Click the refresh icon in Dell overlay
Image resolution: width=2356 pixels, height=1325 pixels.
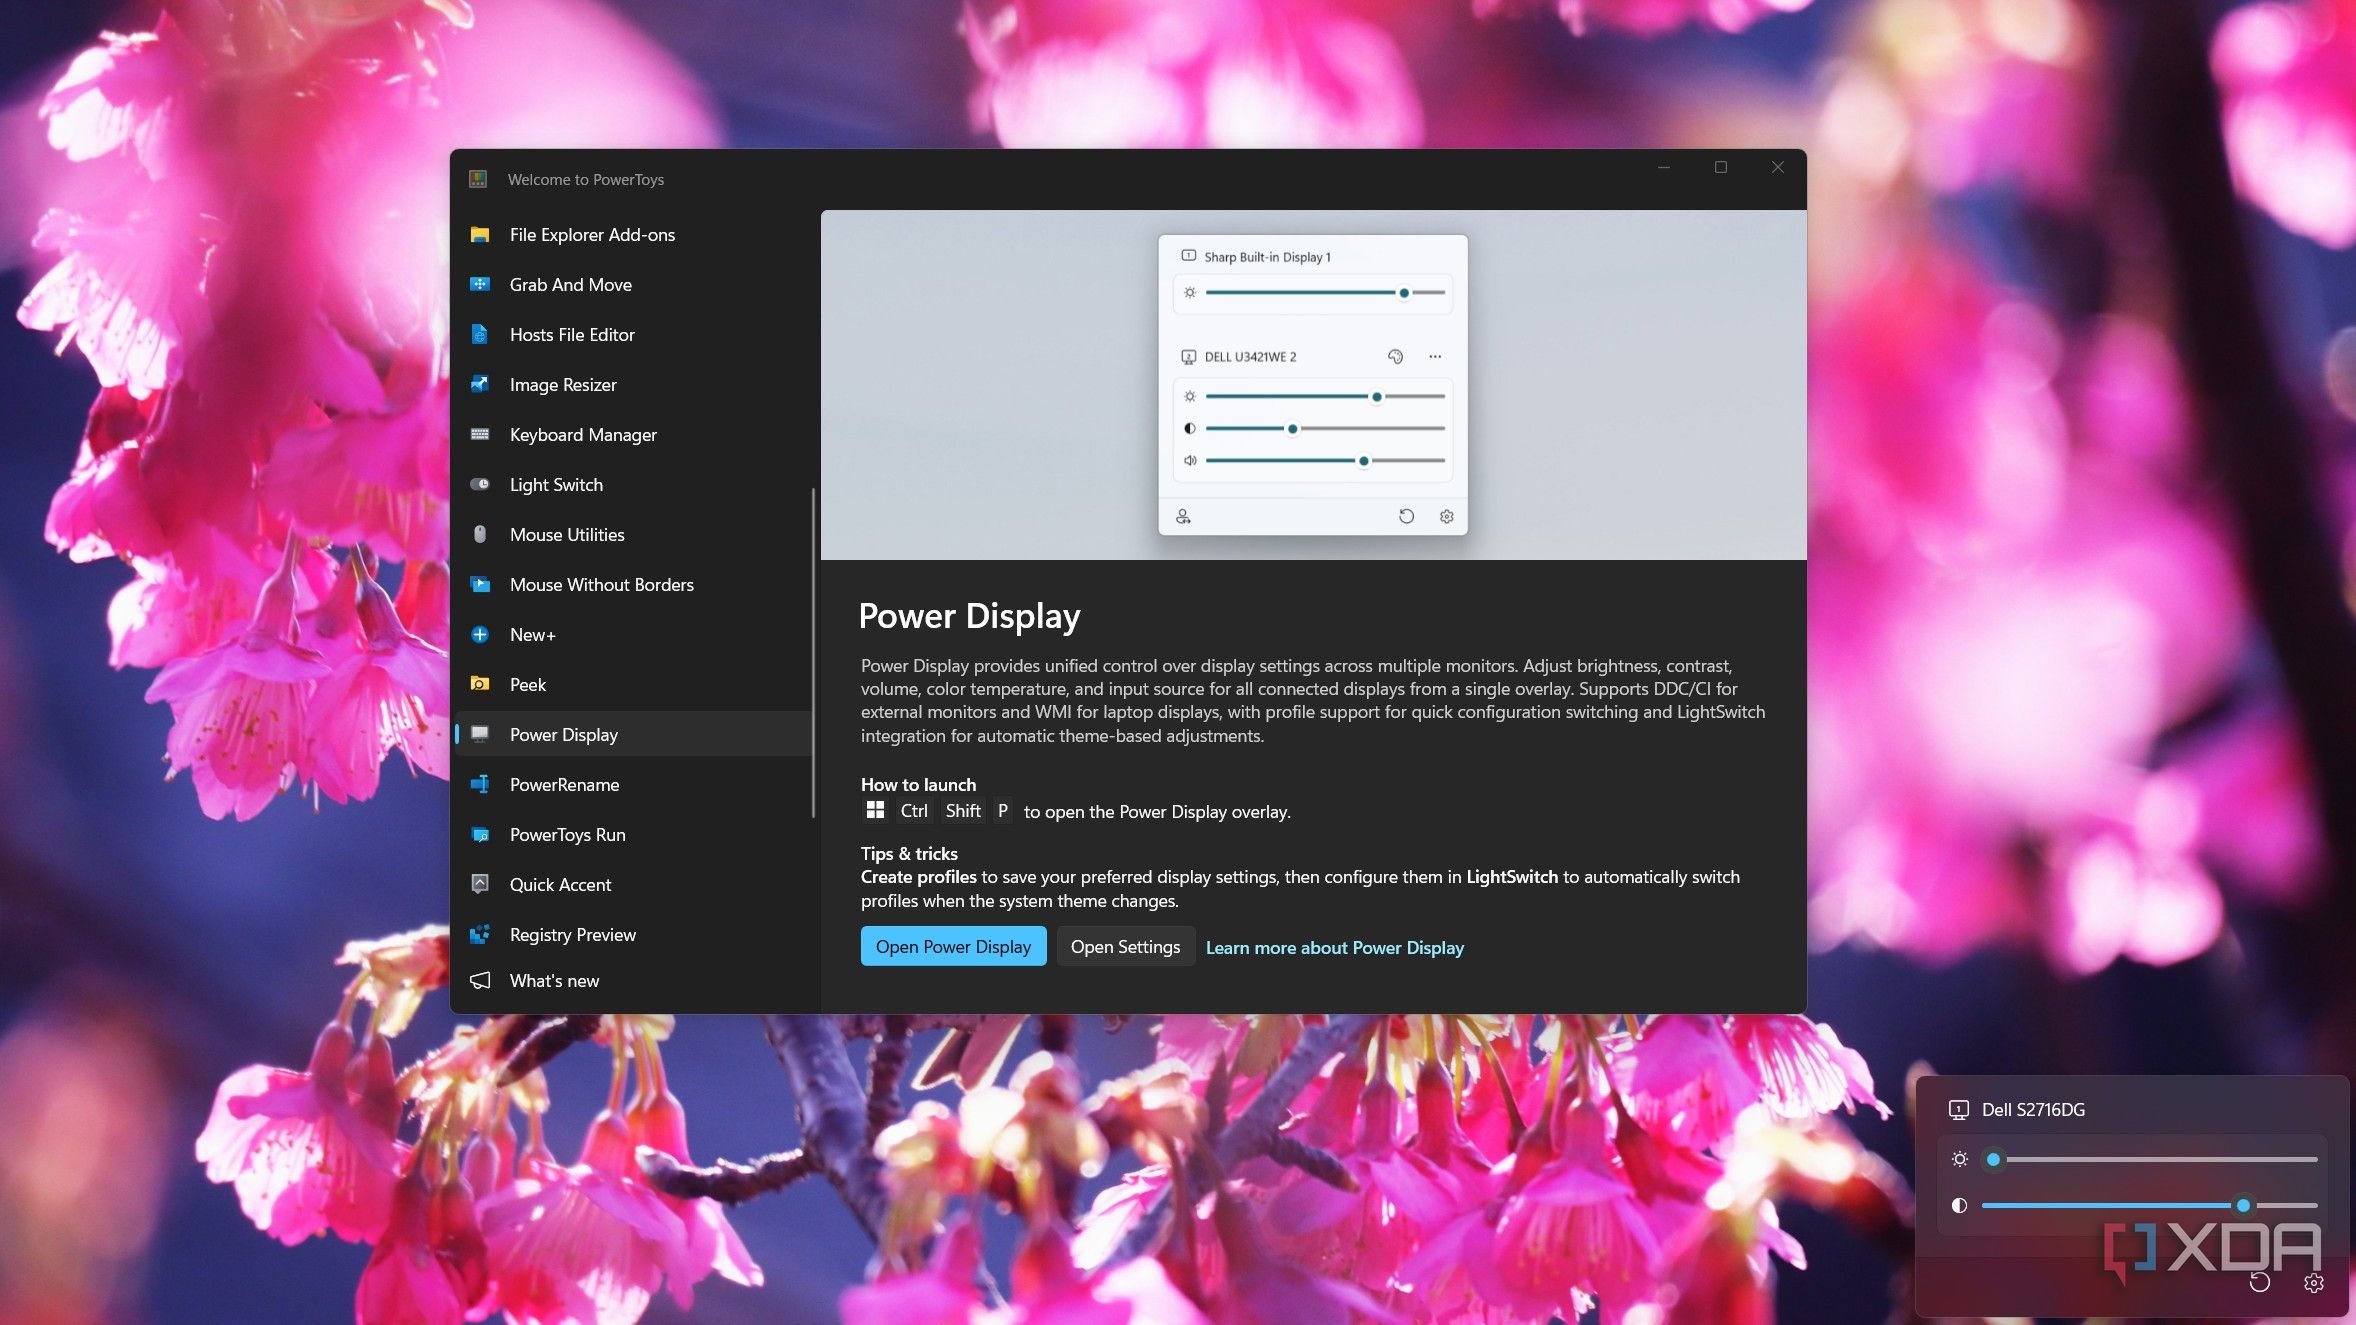[2259, 1282]
